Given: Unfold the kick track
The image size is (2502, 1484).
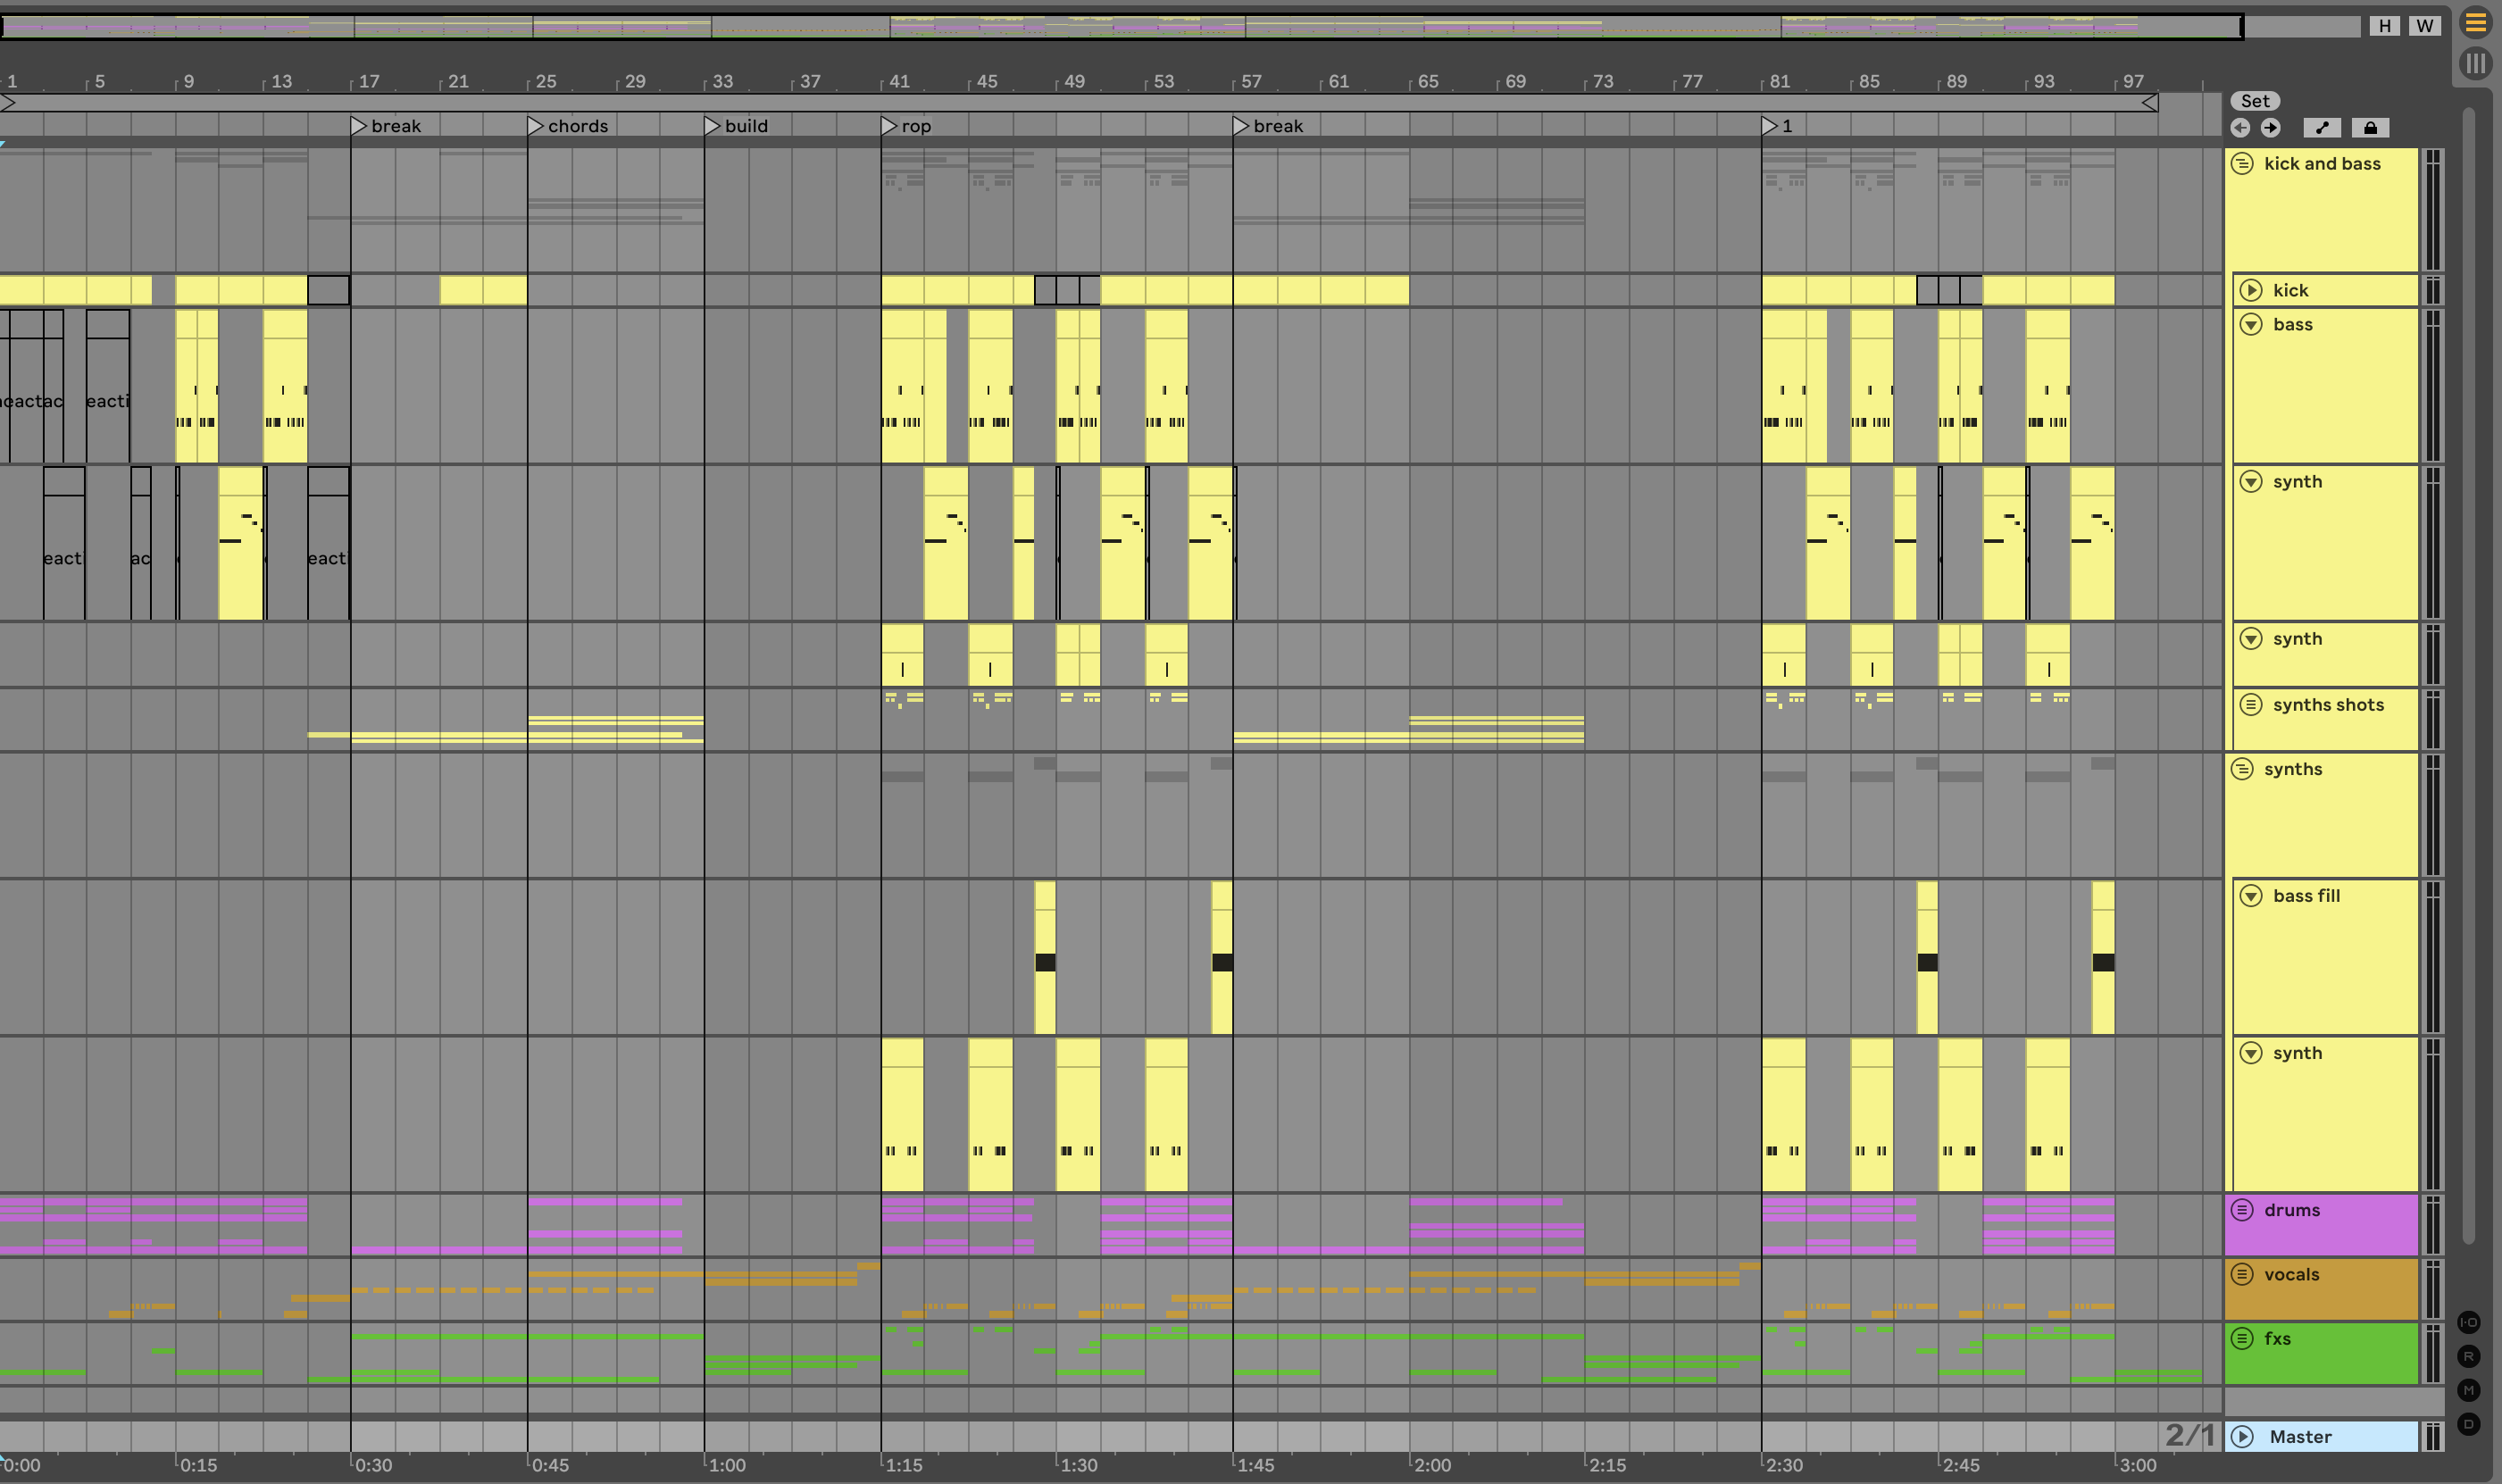Looking at the screenshot, I should [x=2251, y=290].
